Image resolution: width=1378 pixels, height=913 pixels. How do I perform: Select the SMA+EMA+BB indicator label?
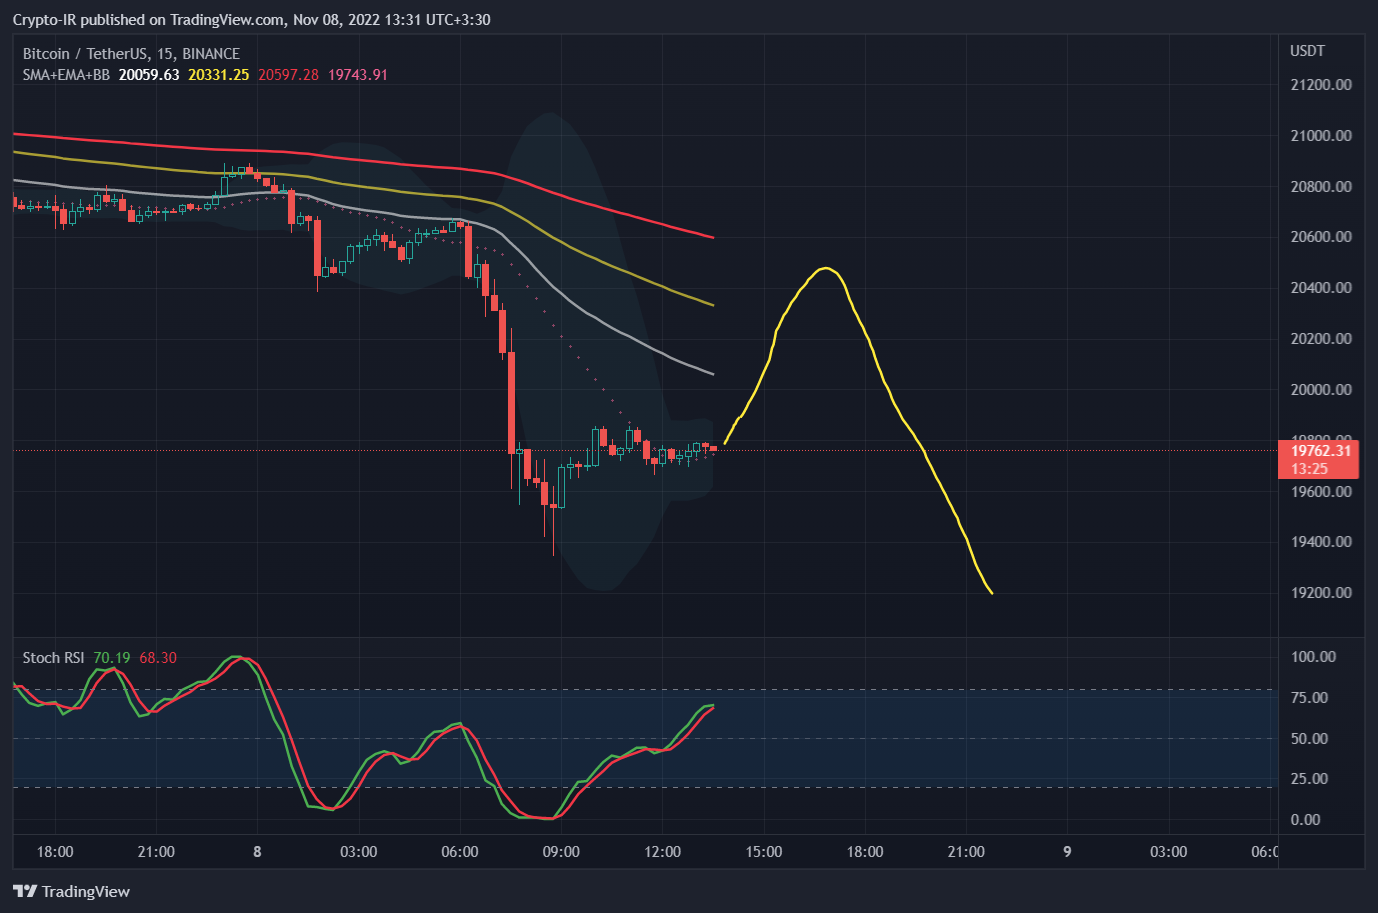tap(66, 75)
